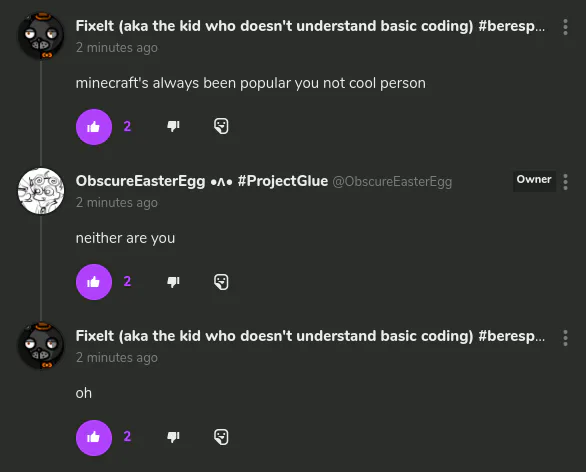586x472 pixels.
Task: Click the Owner badge
Action: click(534, 180)
